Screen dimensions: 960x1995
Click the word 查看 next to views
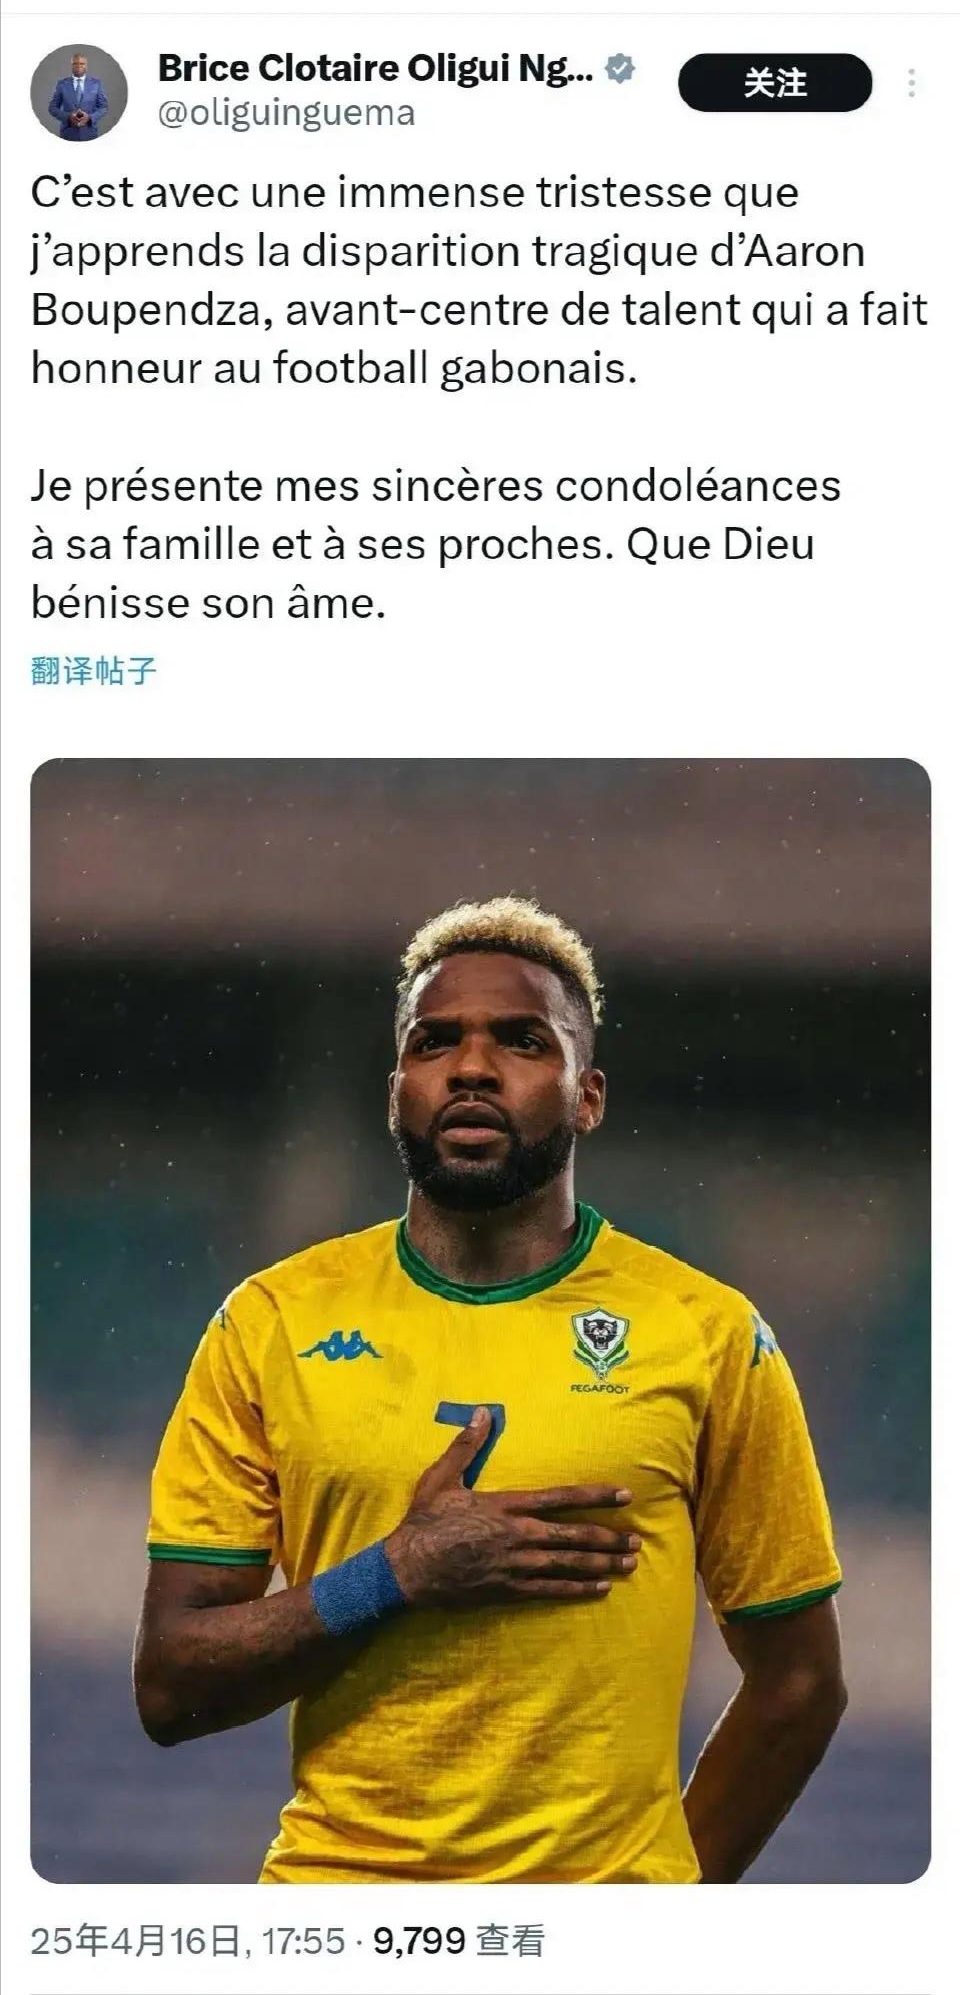click(510, 1940)
